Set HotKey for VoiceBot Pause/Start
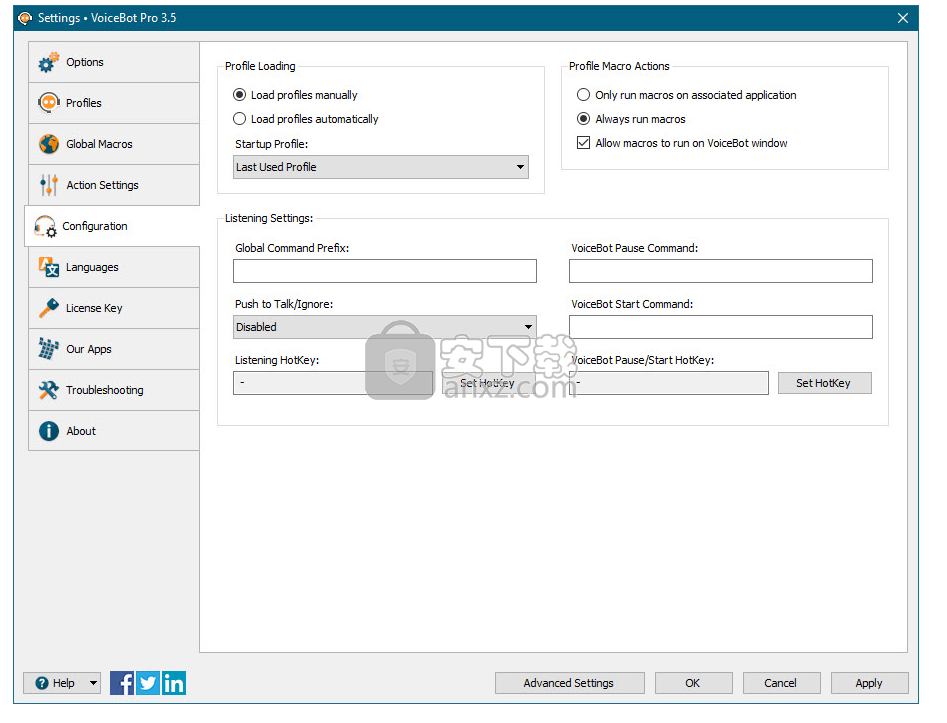947x723 pixels. click(824, 383)
